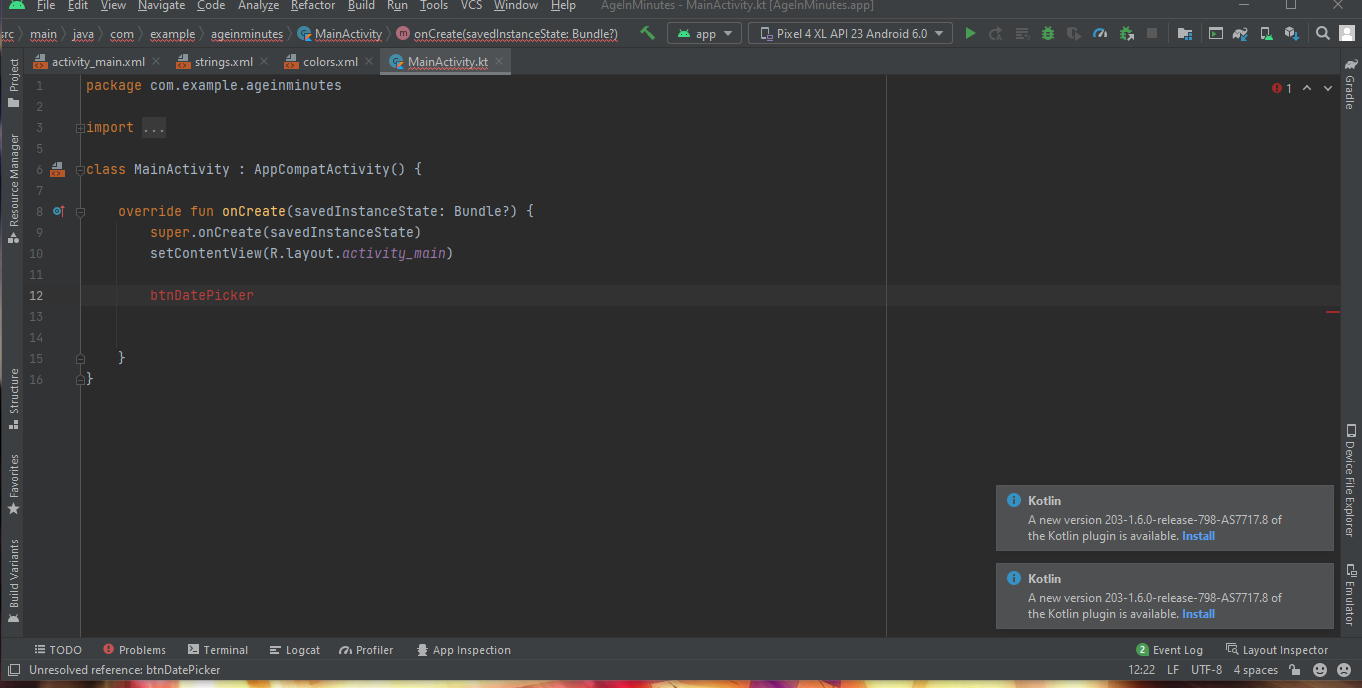This screenshot has height=688, width=1362.
Task: Click the Apply Code Changes icon
Action: tap(1022, 33)
